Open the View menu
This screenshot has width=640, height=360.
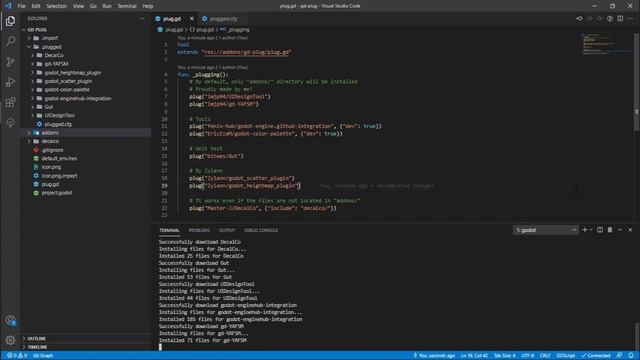[x=78, y=6]
